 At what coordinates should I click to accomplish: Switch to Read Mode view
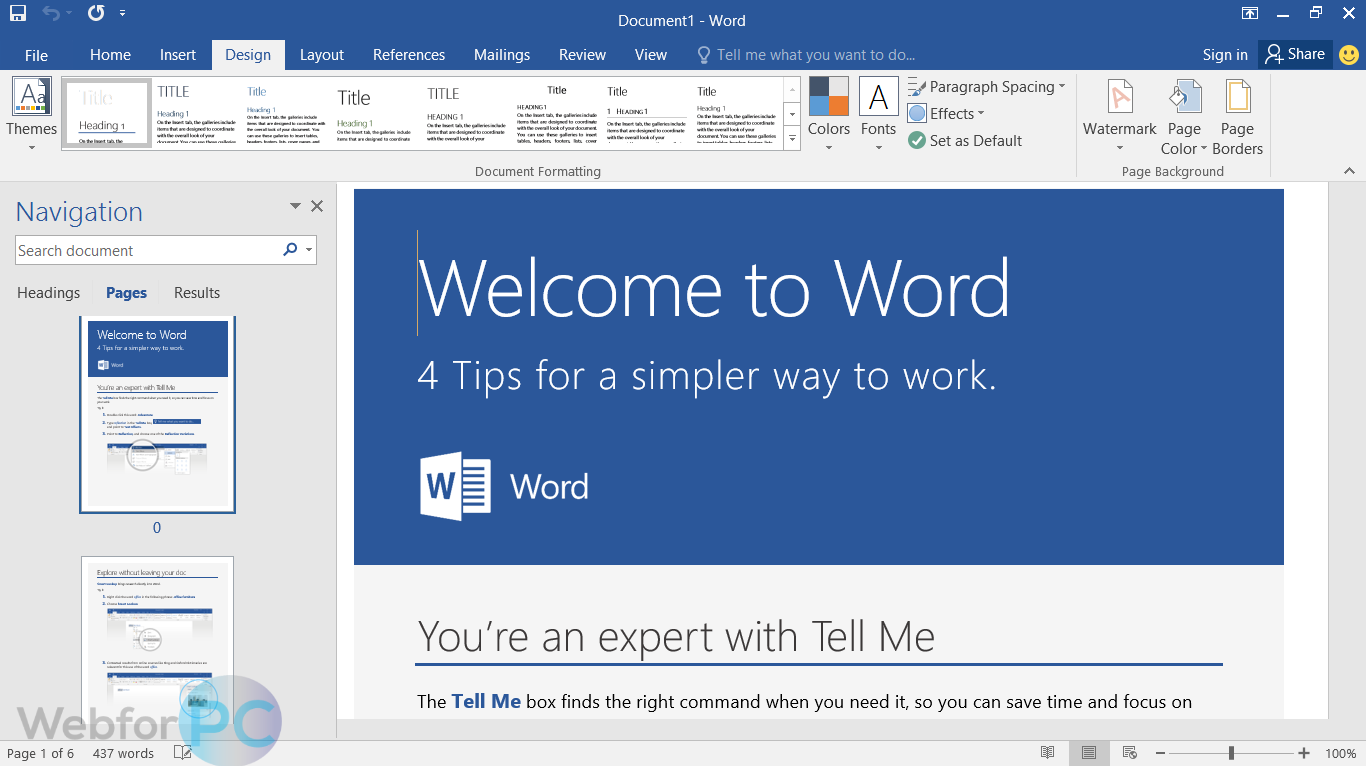pyautogui.click(x=1047, y=753)
